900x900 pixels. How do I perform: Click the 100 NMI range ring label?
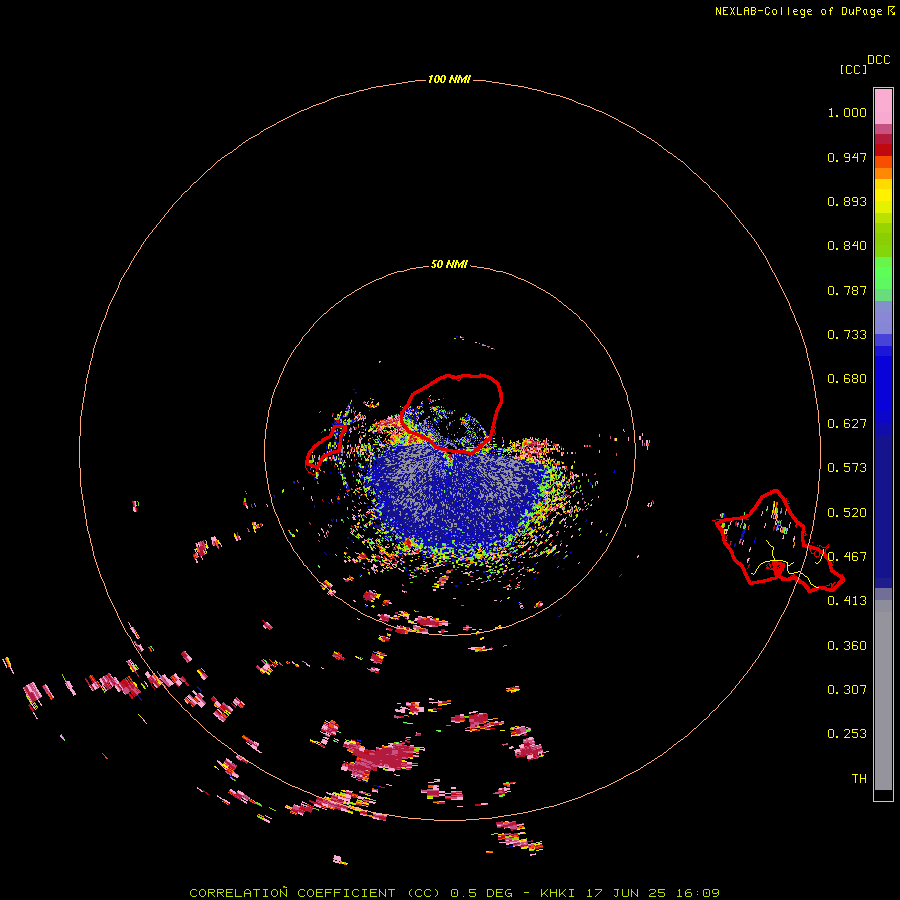point(449,79)
